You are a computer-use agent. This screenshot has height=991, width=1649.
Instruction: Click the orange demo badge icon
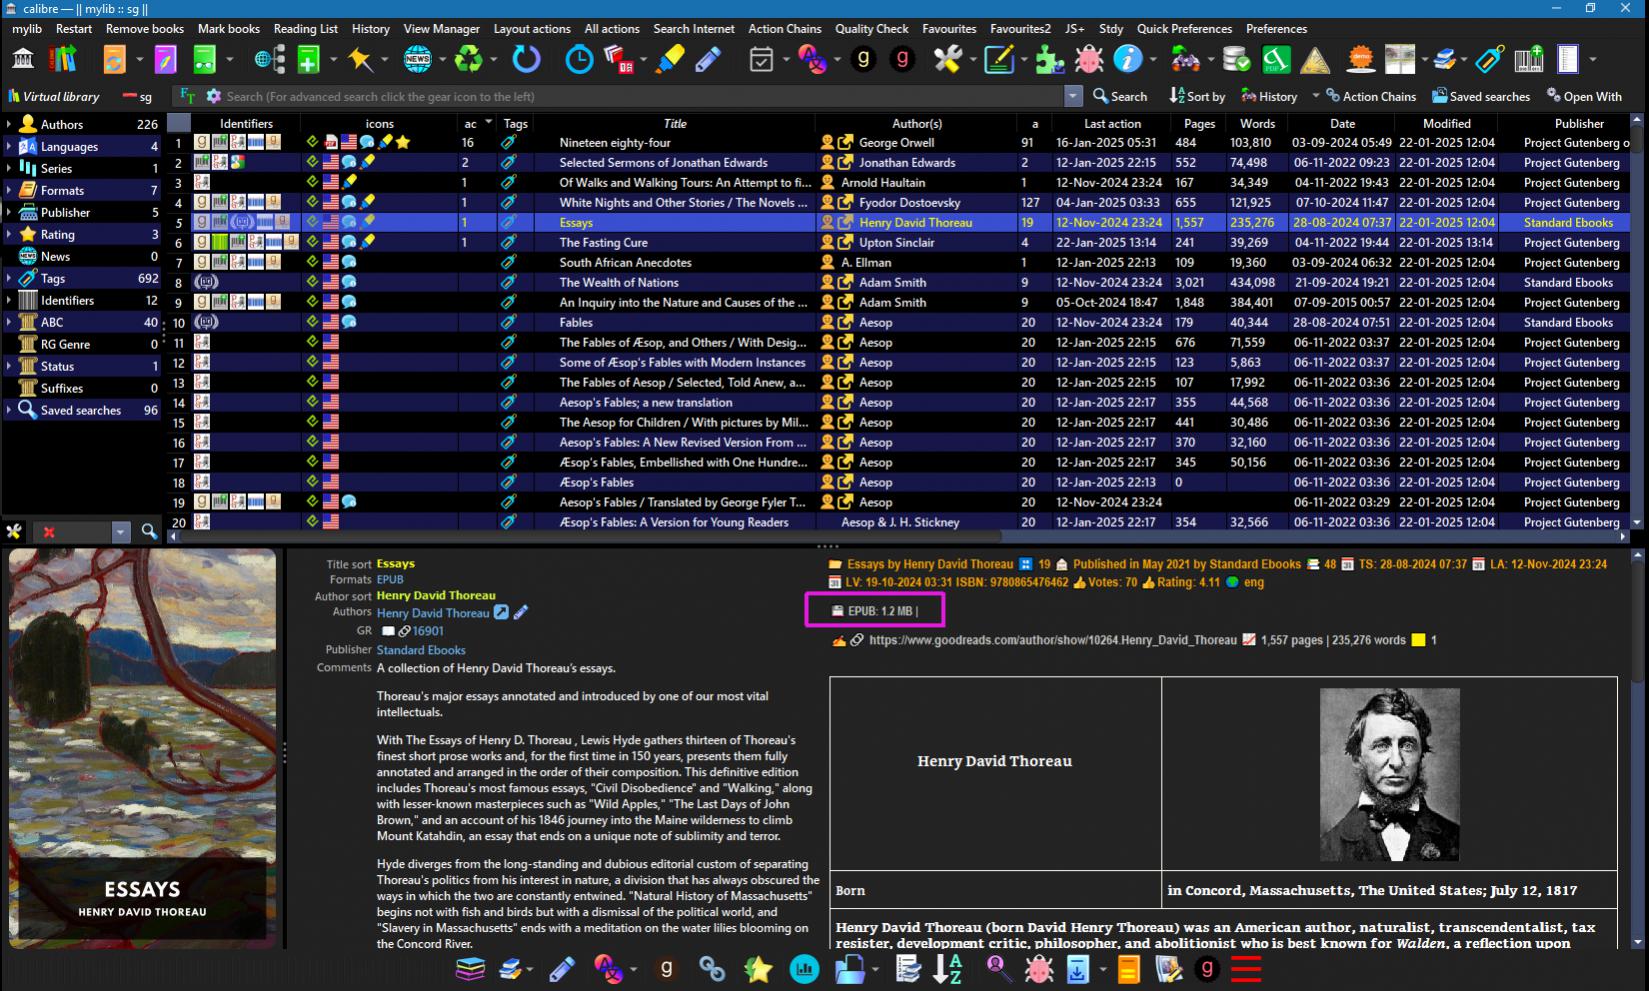[x=1360, y=60]
